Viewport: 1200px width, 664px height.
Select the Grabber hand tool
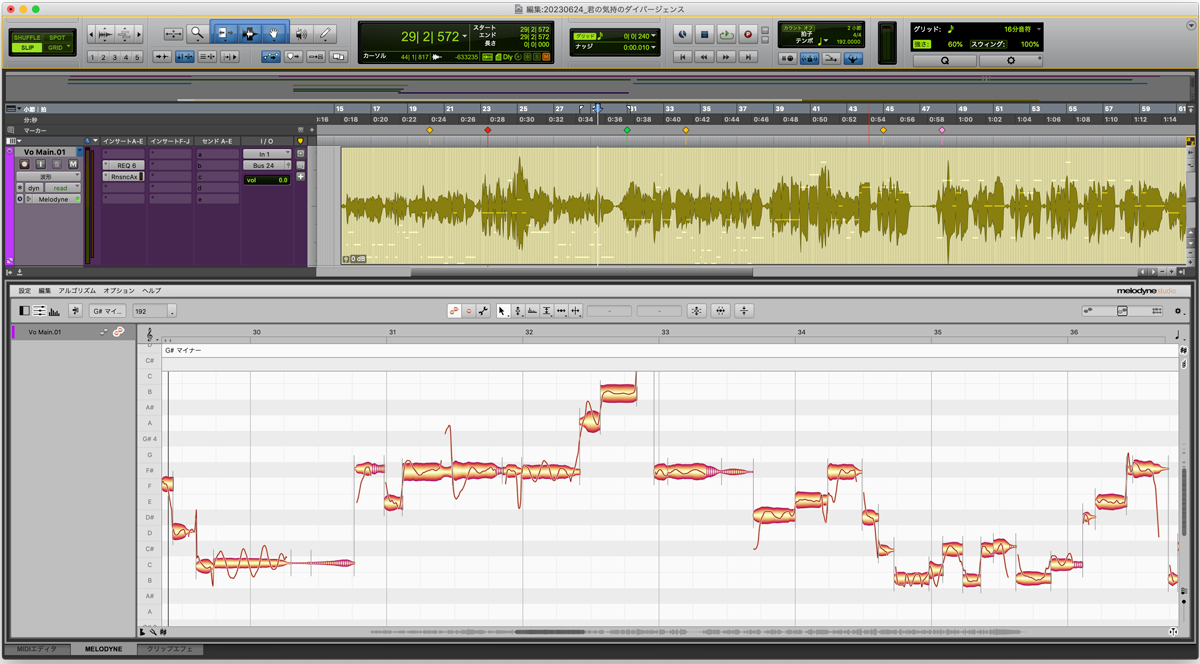coord(275,34)
